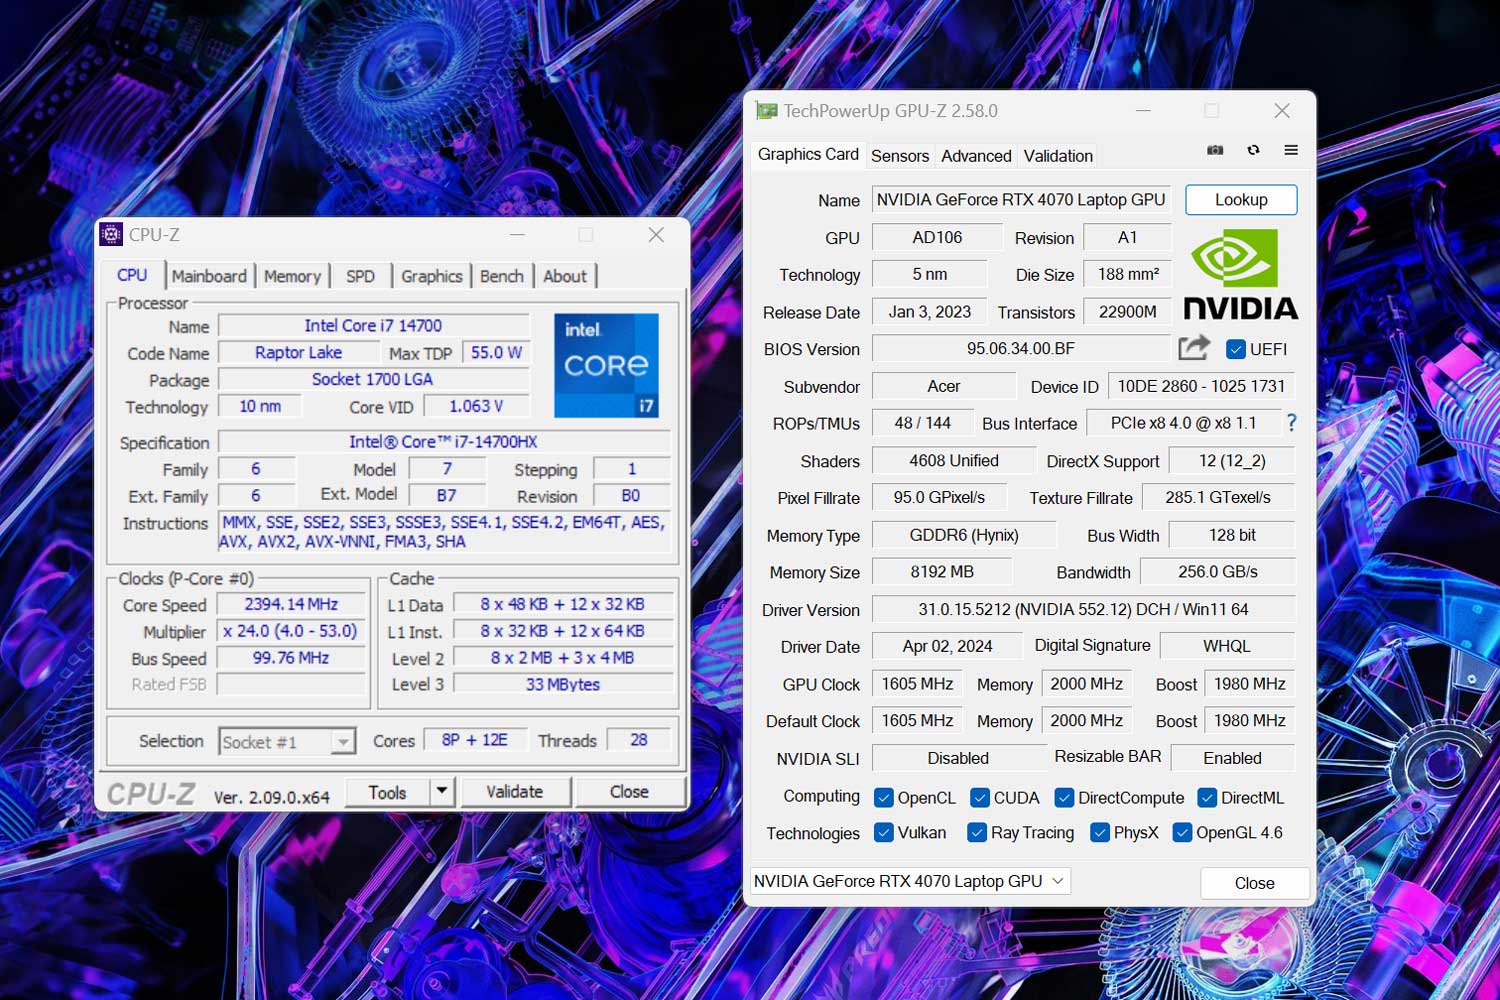1500x1000 pixels.
Task: Toggle the CUDA checkbox
Action: point(980,798)
